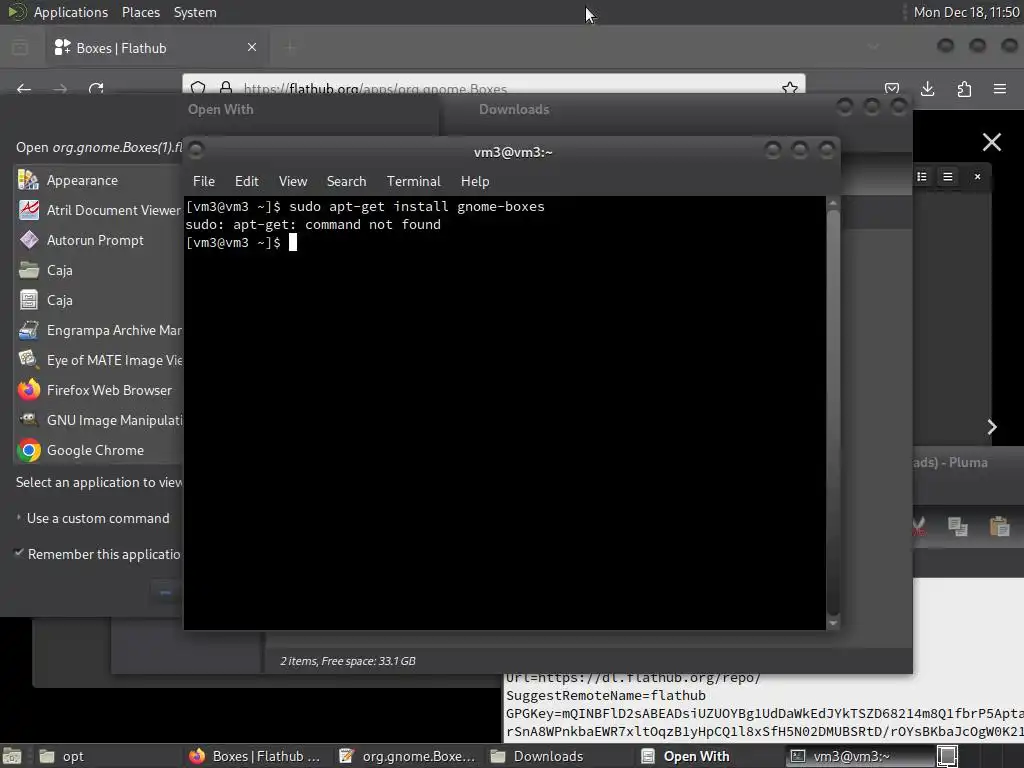1024x768 pixels.
Task: Click the Pluma cut scissors toolbar icon
Action: pos(918,526)
